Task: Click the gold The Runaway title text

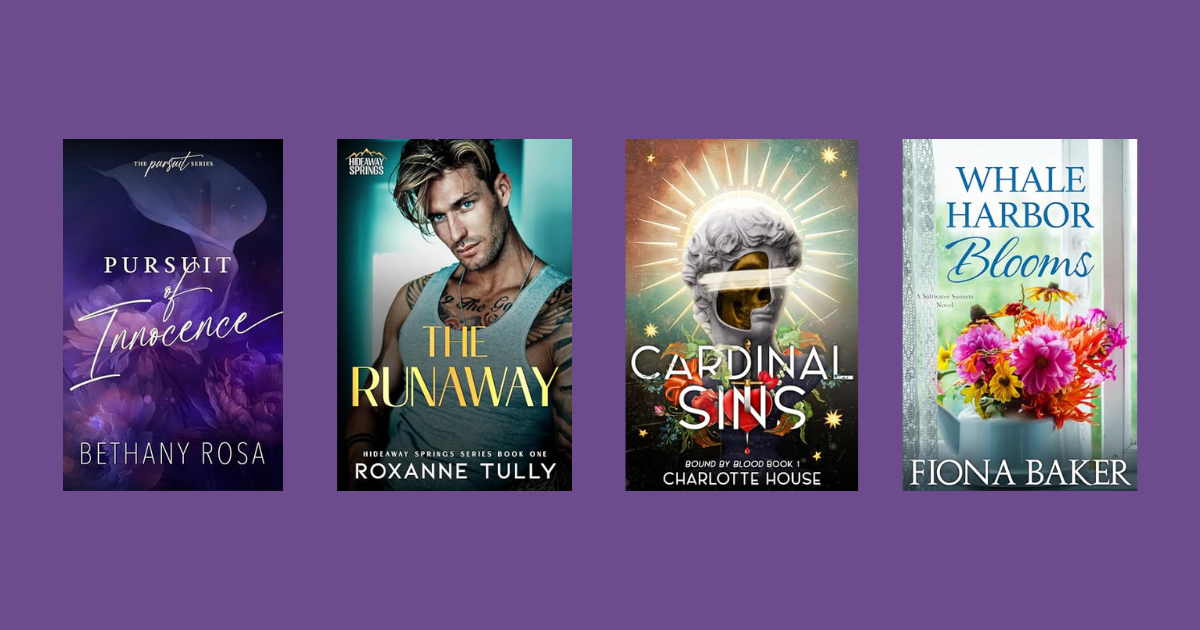Action: tap(455, 368)
